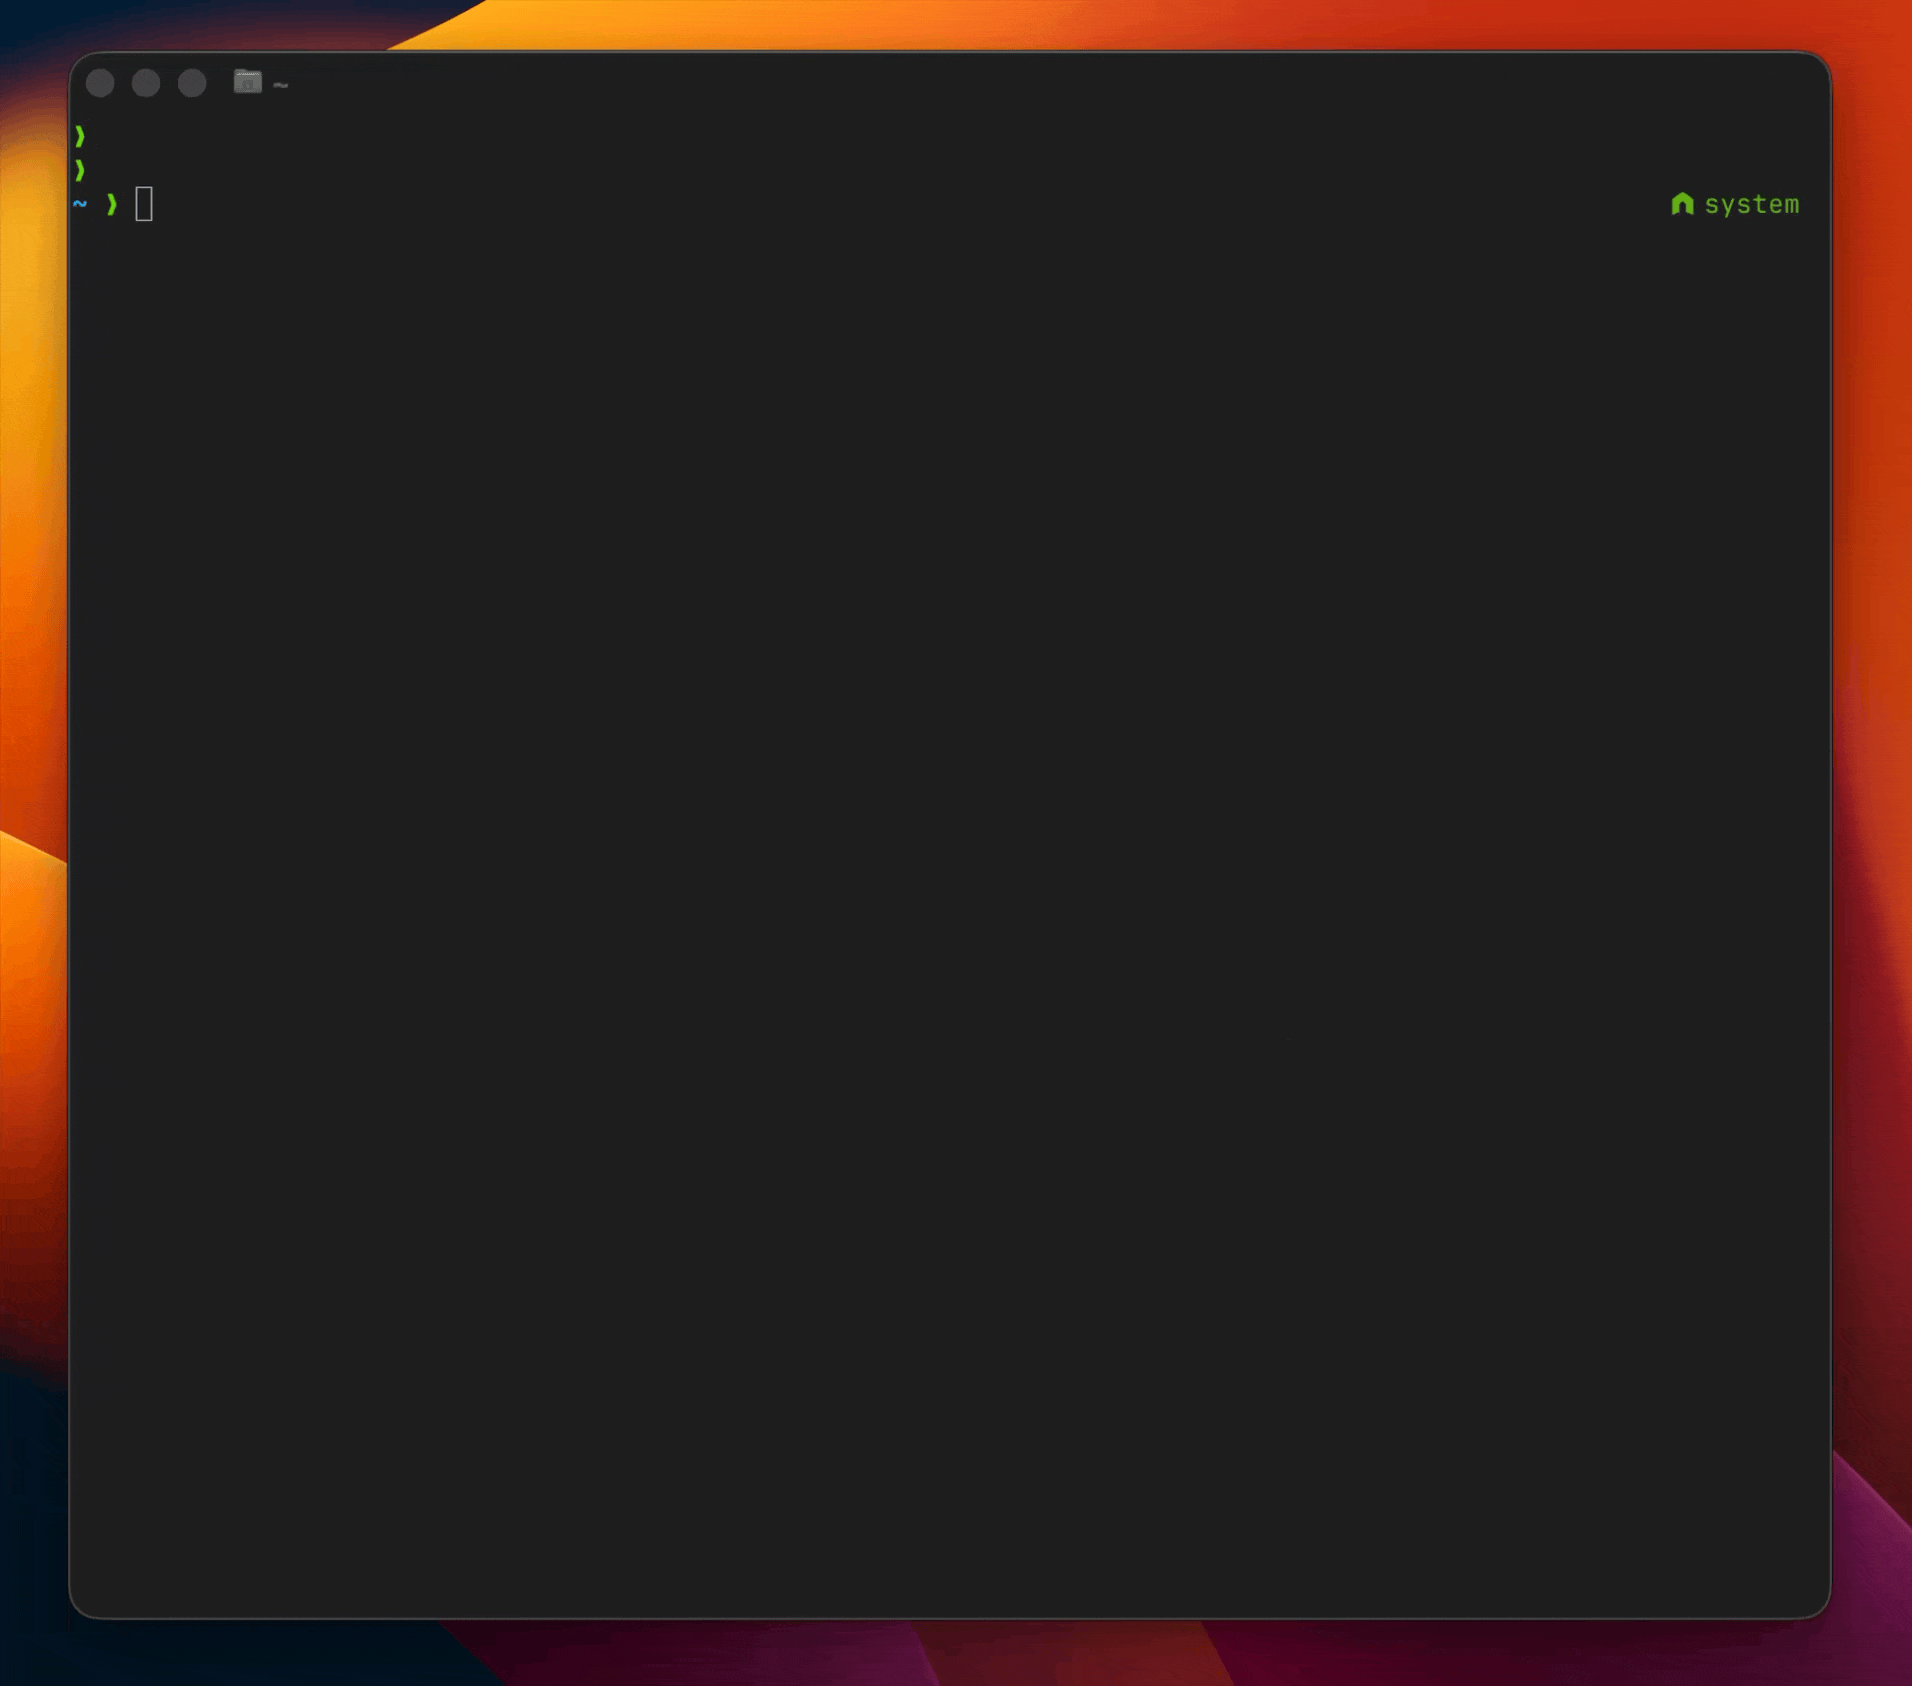This screenshot has height=1686, width=1912.
Task: Close the terminal window with leftmost gray circle
Action: (x=100, y=83)
